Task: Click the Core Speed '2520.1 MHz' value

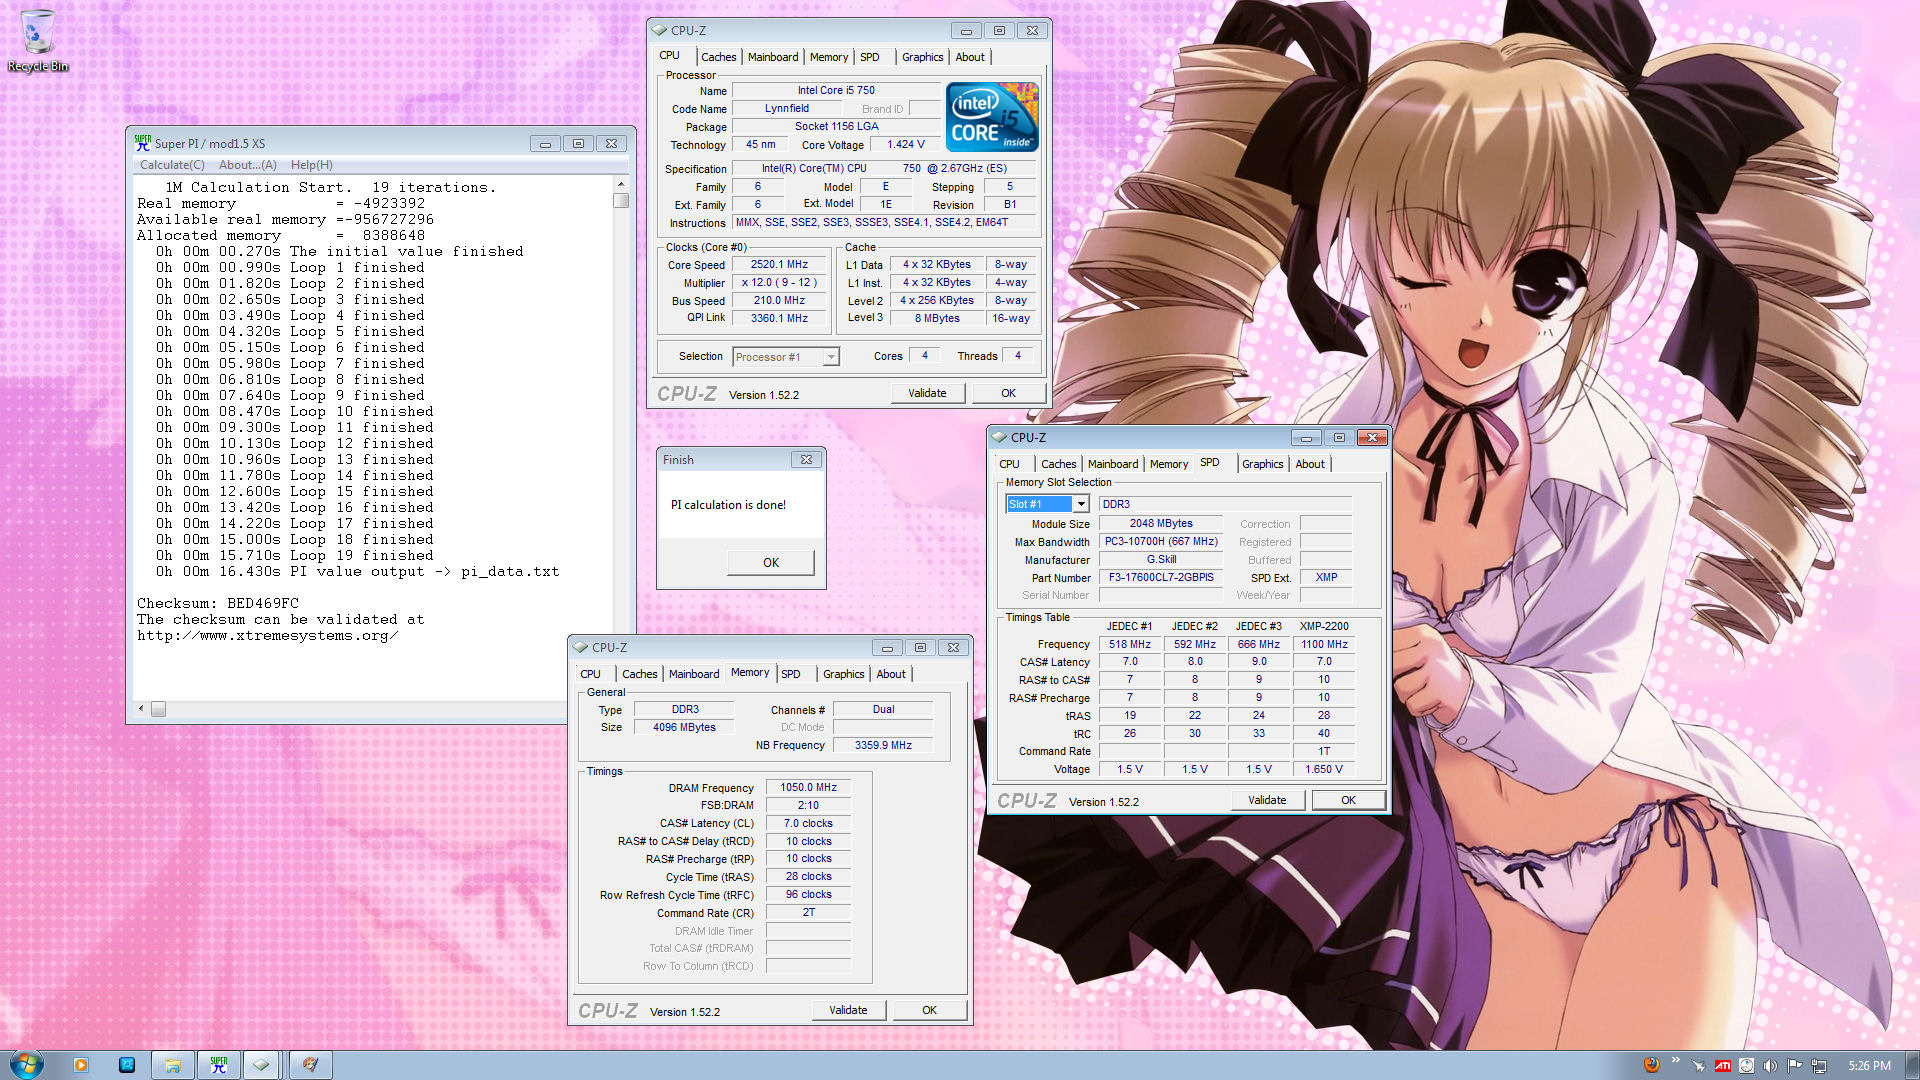Action: 779,265
